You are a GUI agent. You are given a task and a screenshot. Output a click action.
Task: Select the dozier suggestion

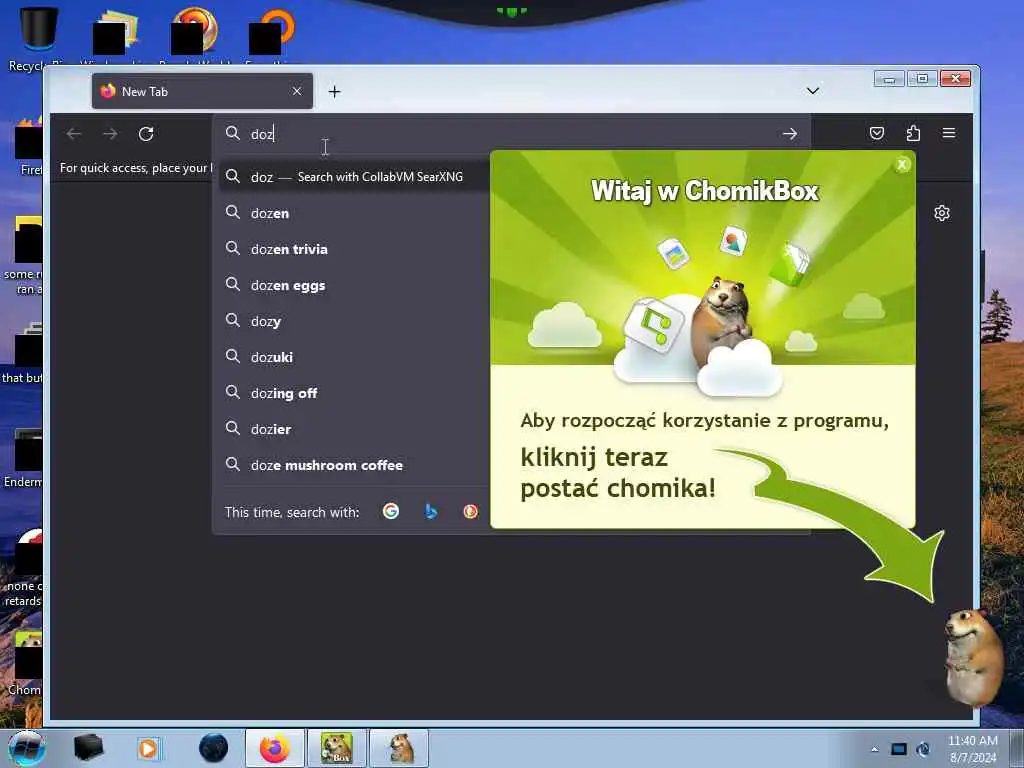[354, 429]
